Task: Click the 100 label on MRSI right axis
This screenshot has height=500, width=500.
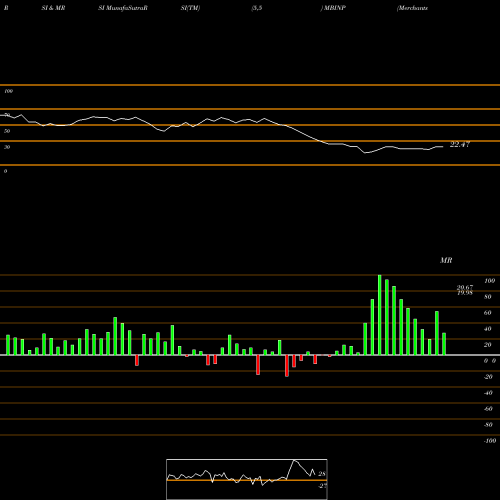Action: pos(489,281)
